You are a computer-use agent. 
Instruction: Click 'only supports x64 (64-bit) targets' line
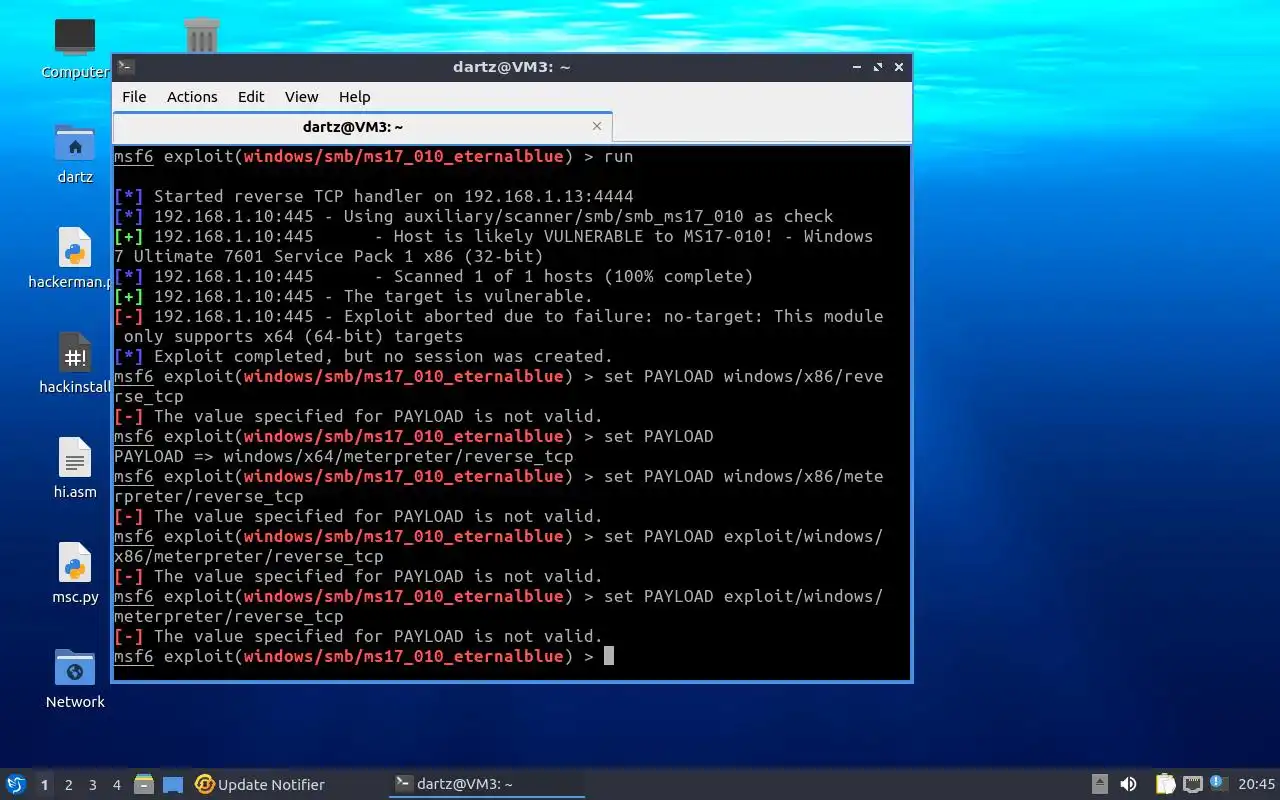(294, 336)
